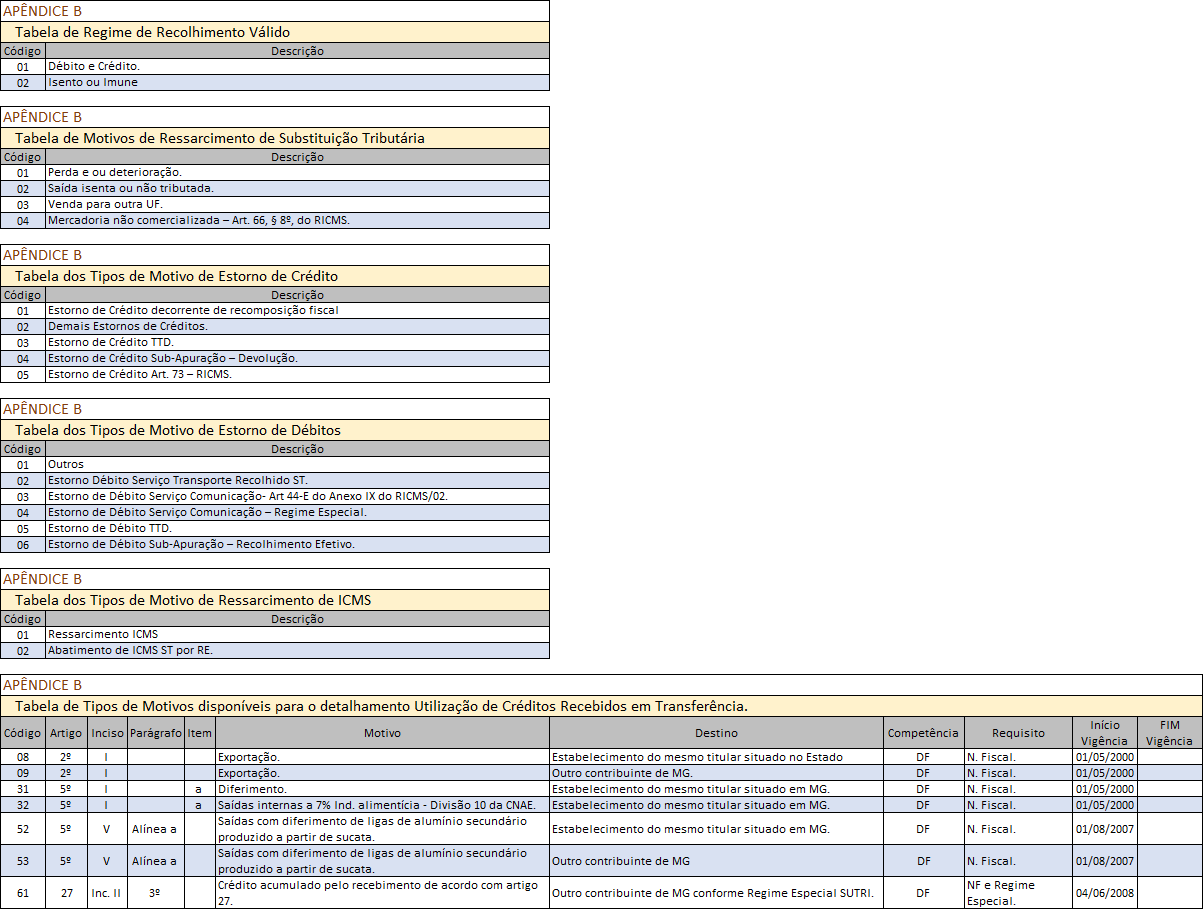Select the 'Competência' column header

point(923,733)
